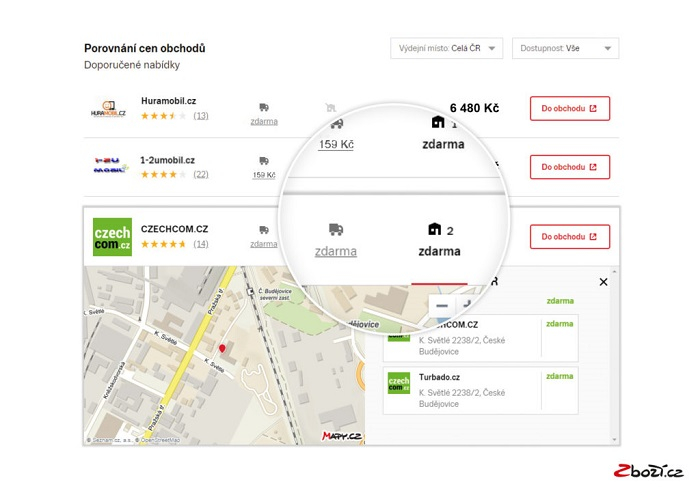Screen dimensions: 700x493
Task: Click the 1-2umobil.cz shop logo
Action: point(110,167)
